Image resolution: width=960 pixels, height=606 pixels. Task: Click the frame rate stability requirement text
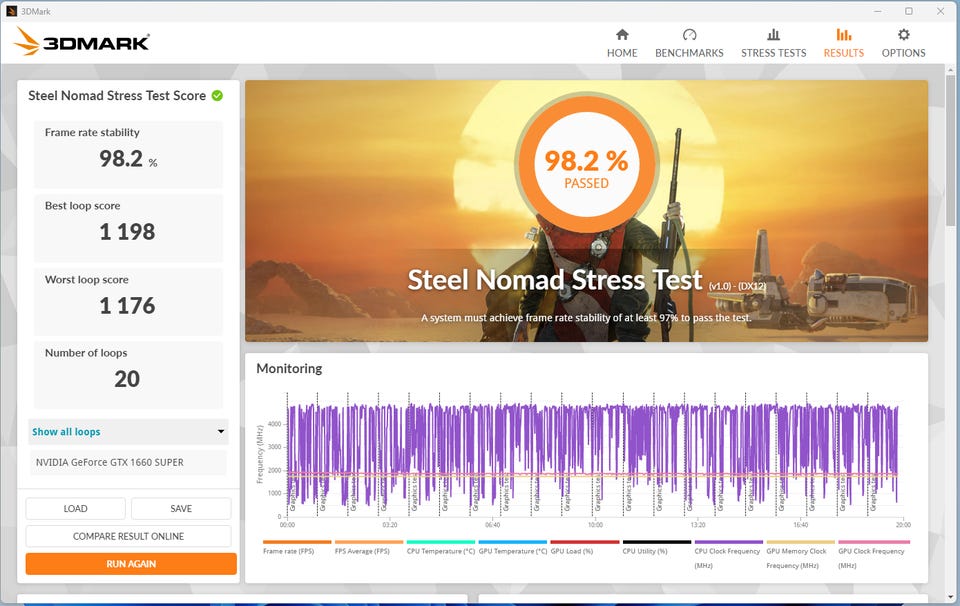point(586,318)
